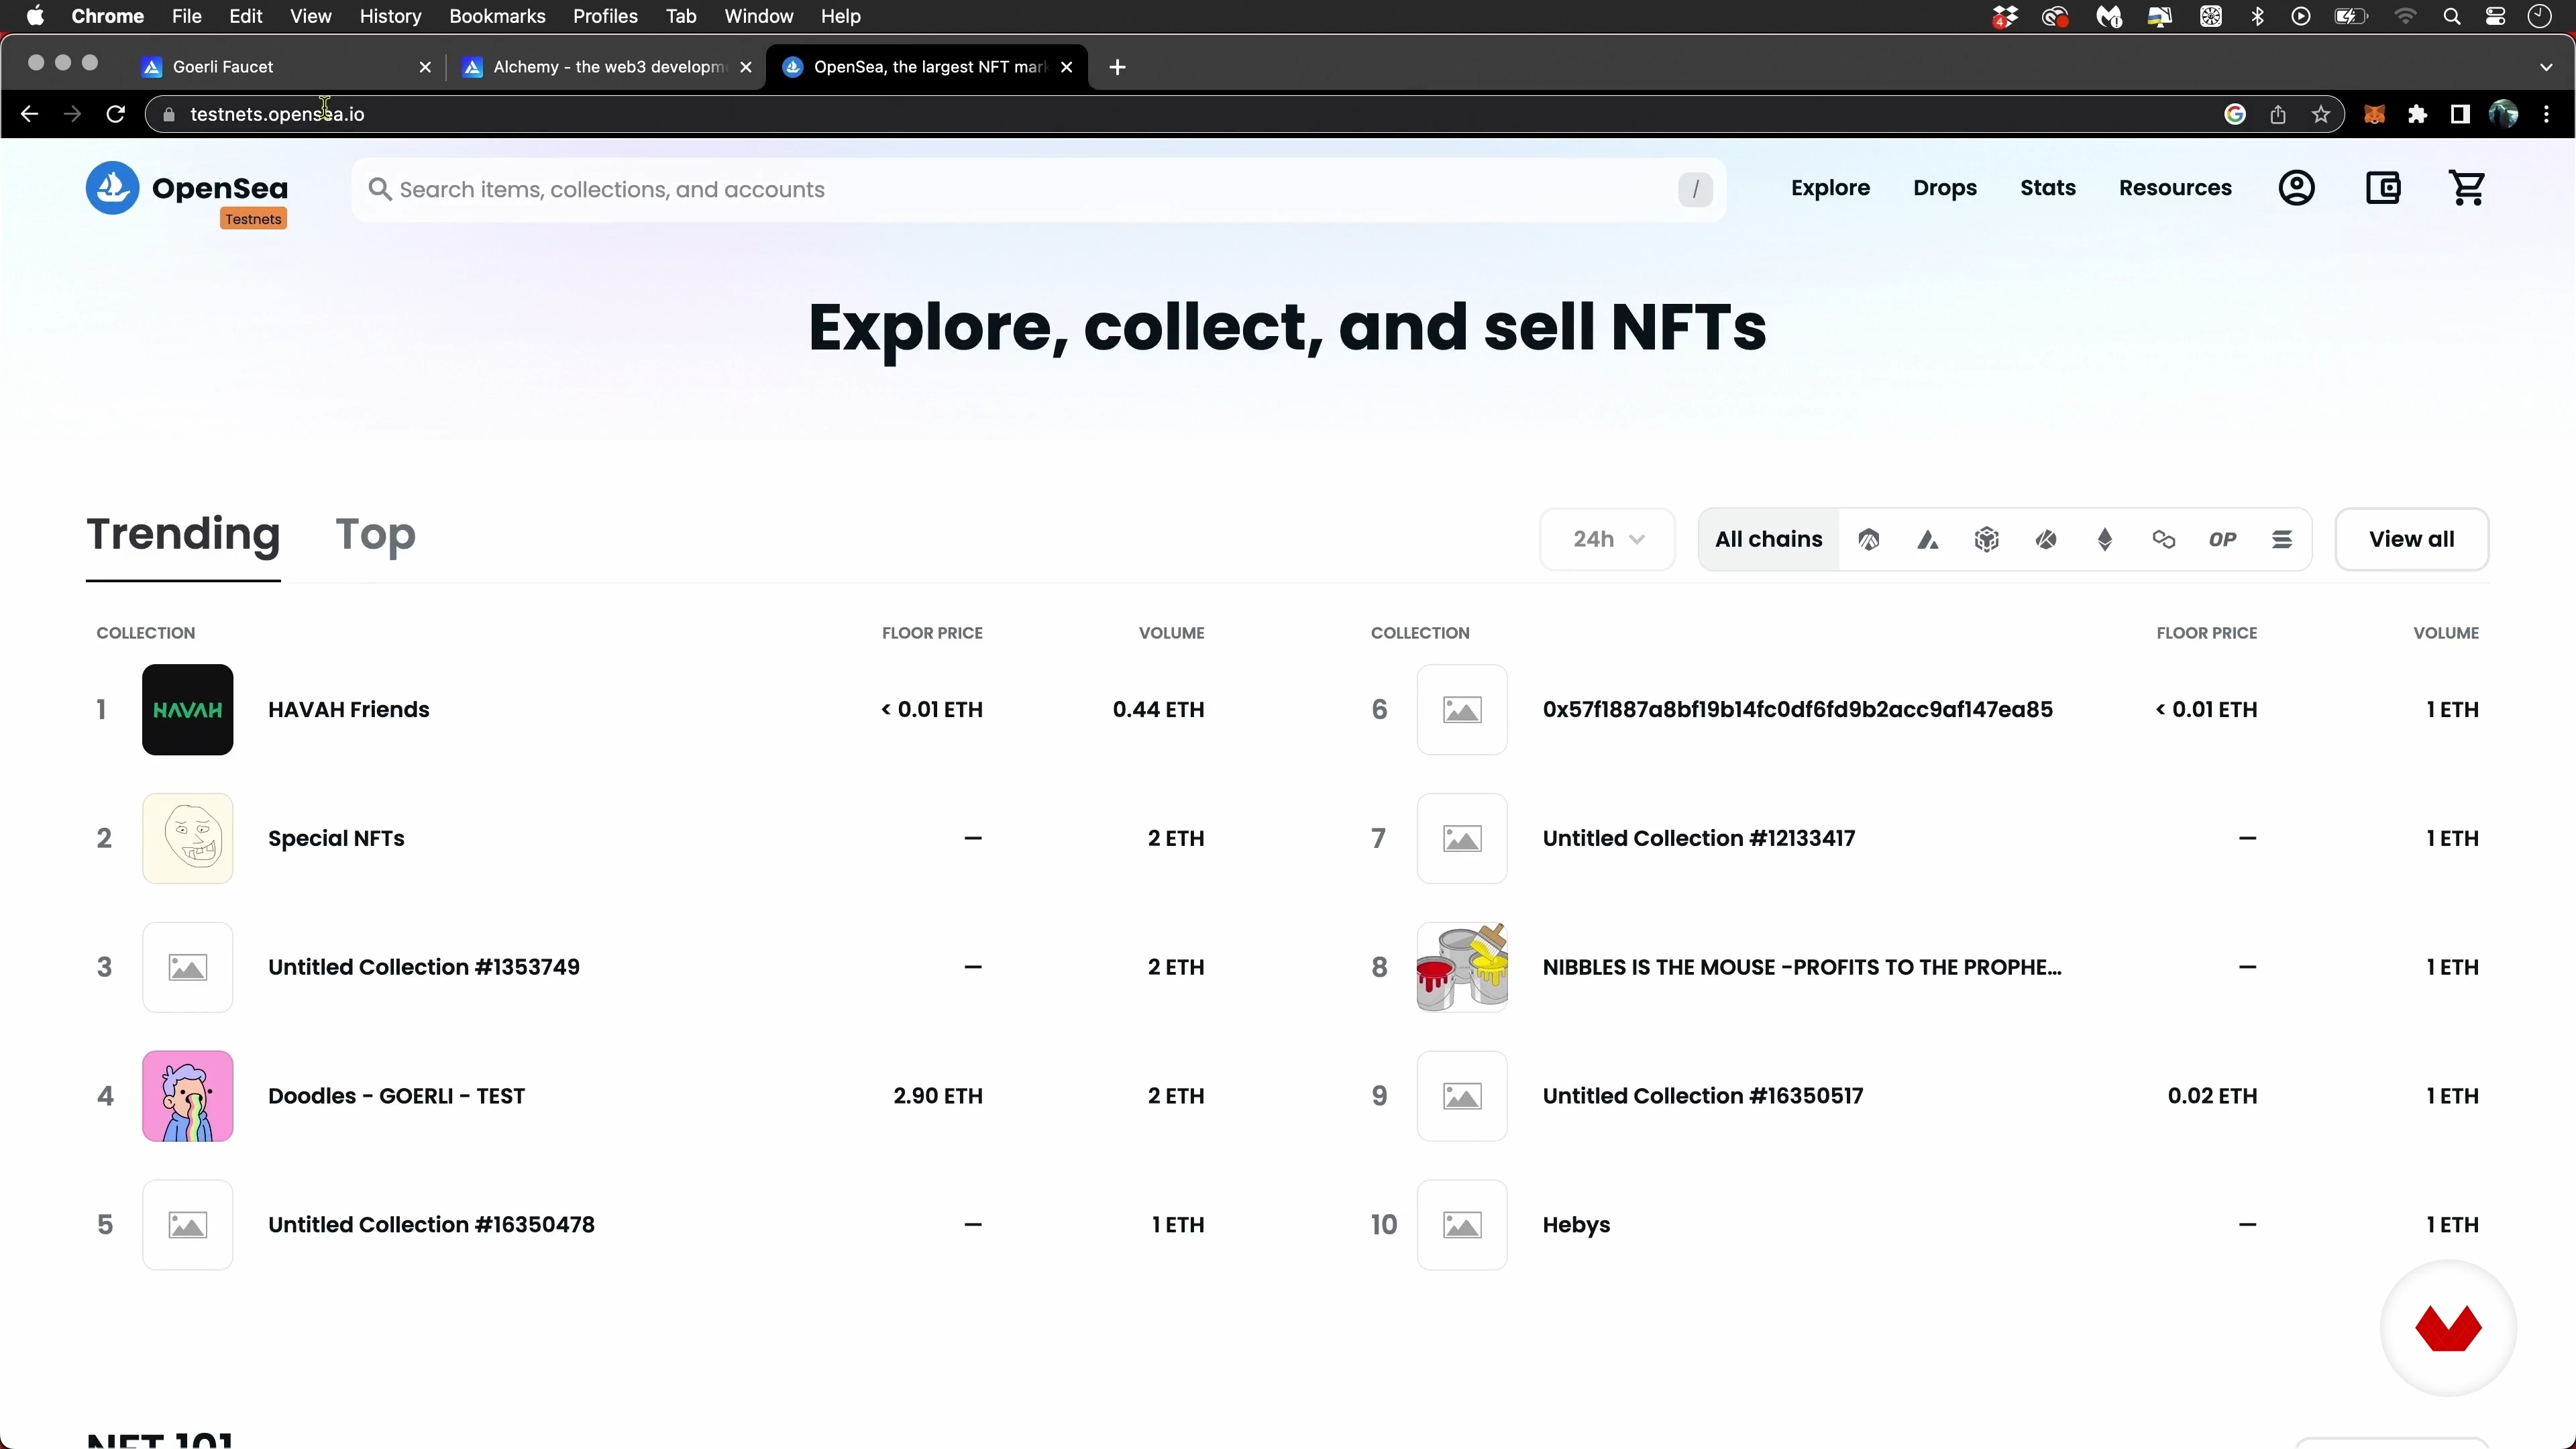Click the Bluetooth menu bar icon

pos(2258,17)
